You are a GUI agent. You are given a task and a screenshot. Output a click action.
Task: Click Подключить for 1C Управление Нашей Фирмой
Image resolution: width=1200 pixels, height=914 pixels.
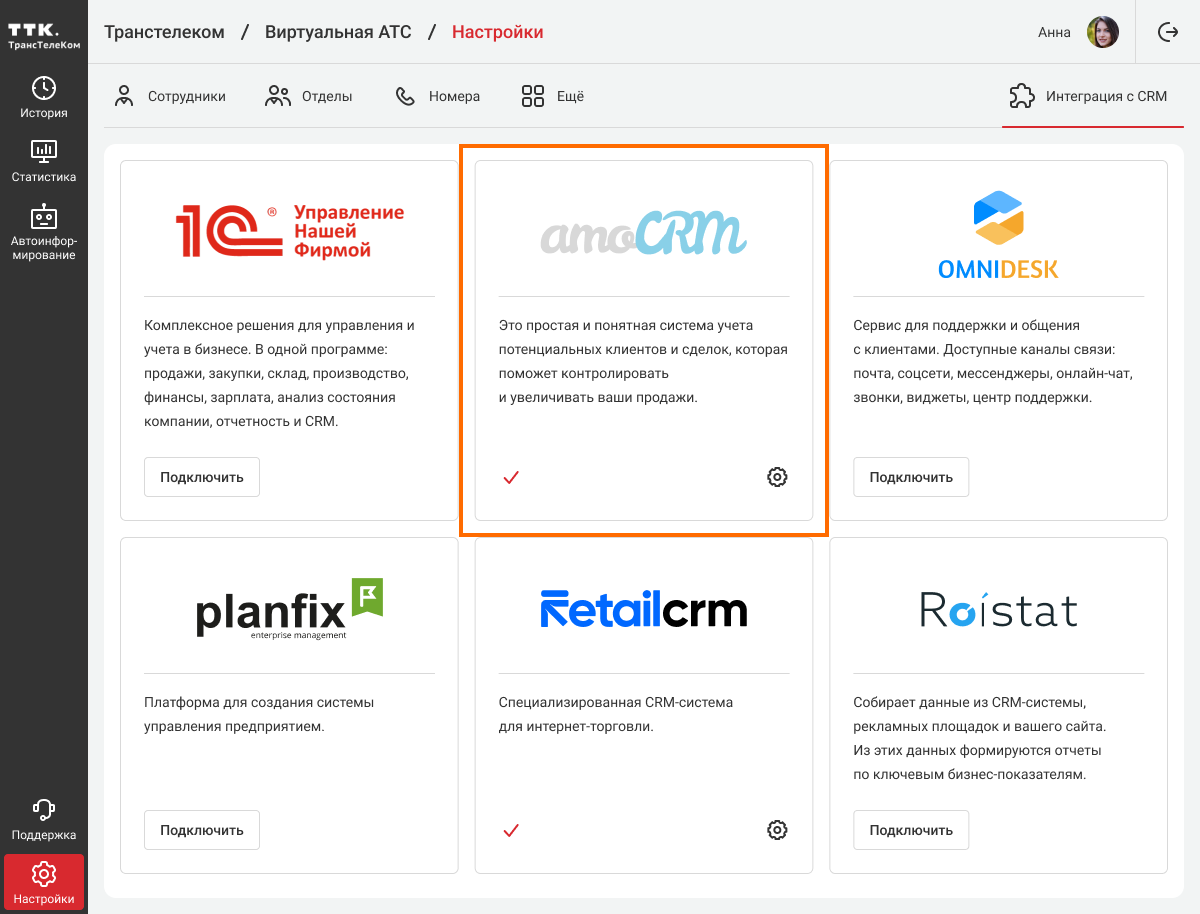[202, 477]
